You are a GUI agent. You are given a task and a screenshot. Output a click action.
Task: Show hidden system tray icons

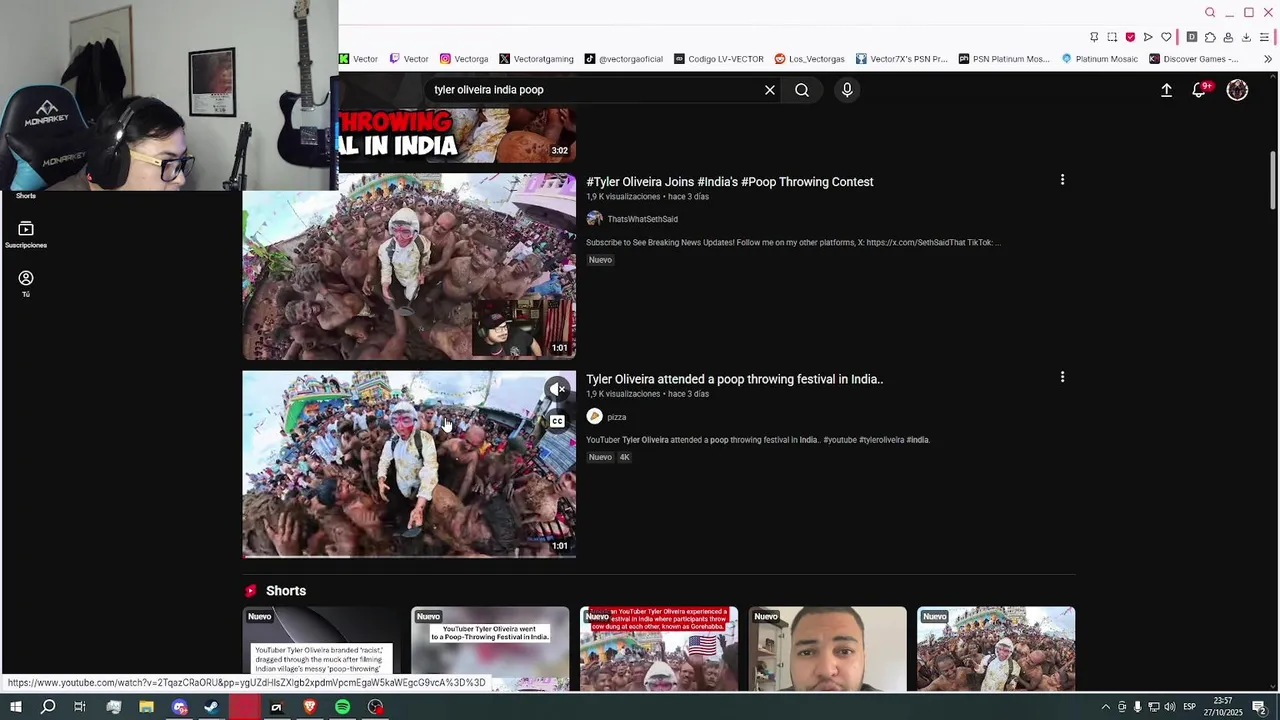1105,707
